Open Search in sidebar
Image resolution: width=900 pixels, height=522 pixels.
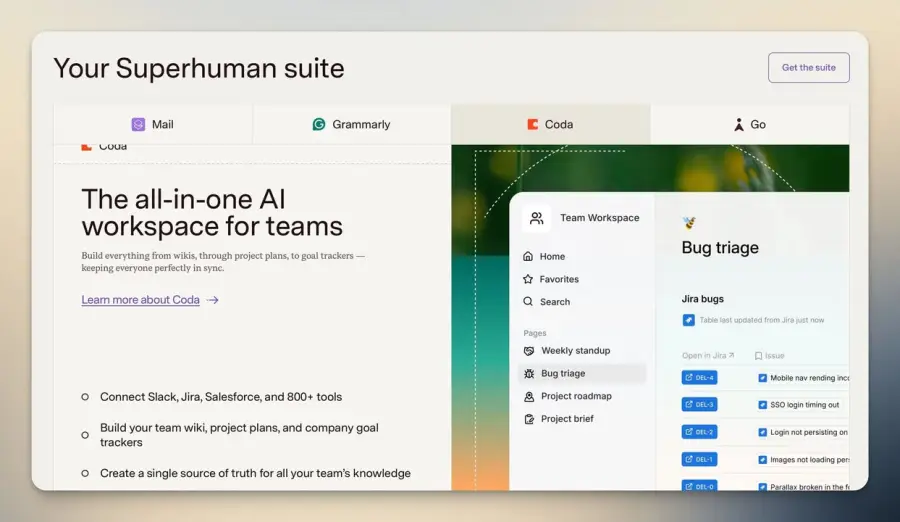[x=555, y=301]
